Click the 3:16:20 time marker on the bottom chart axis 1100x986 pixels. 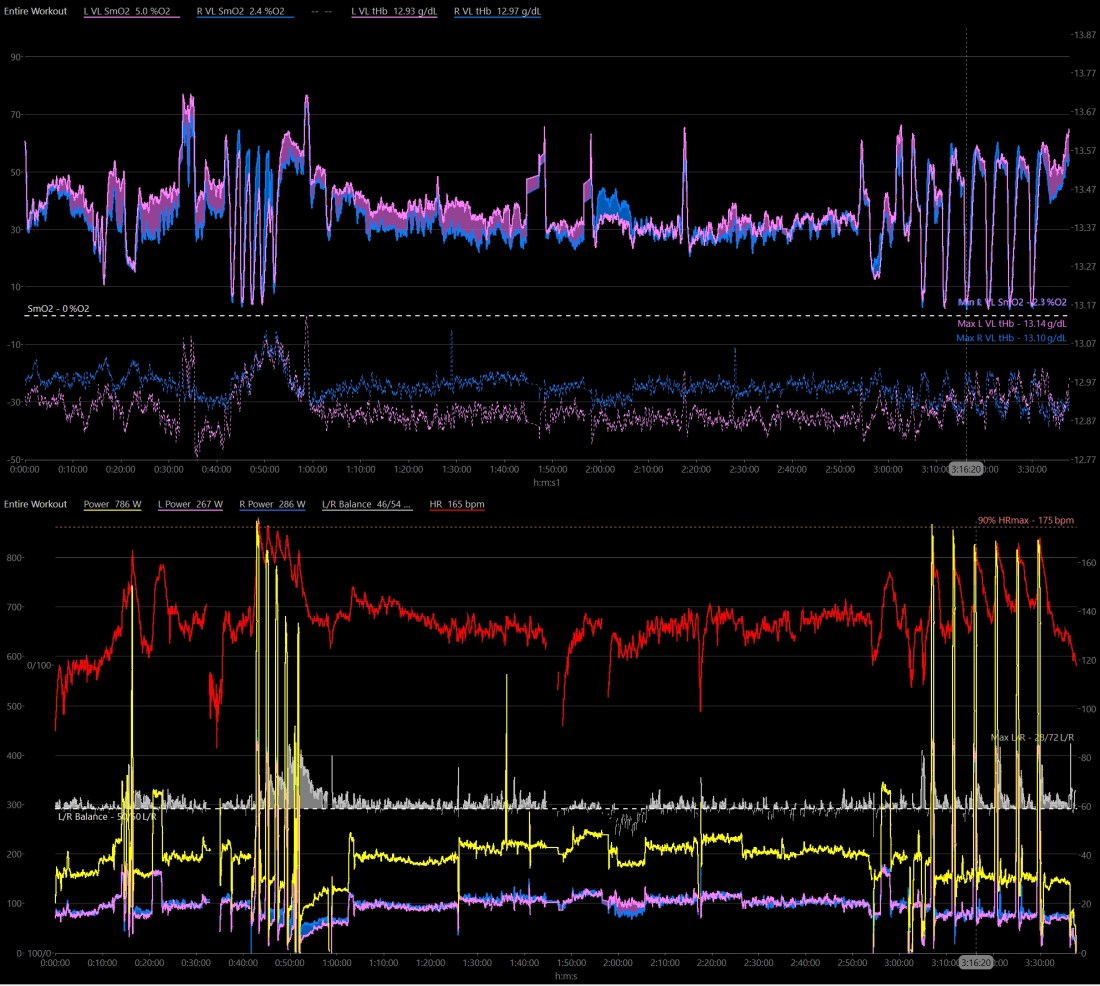976,961
